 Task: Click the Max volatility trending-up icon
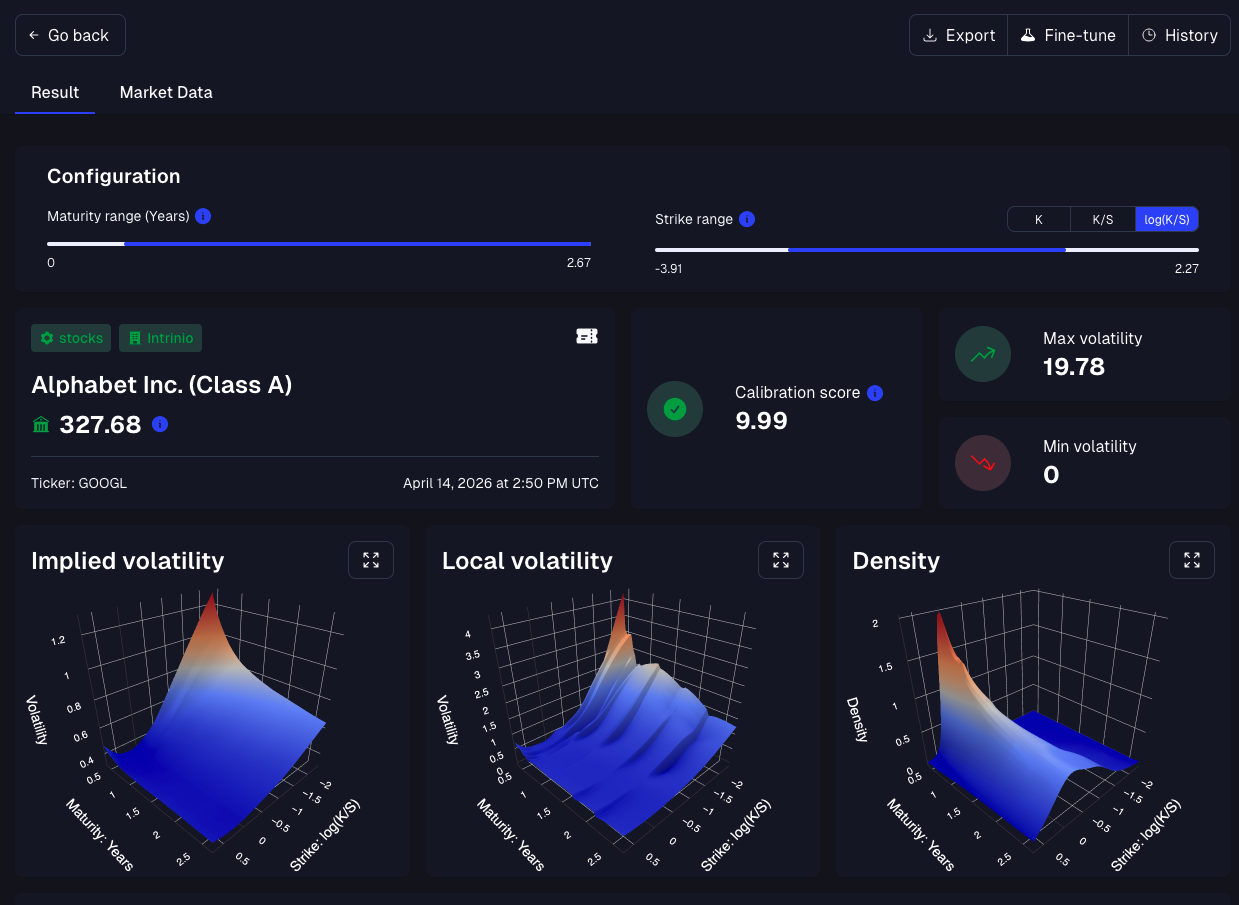coord(983,353)
